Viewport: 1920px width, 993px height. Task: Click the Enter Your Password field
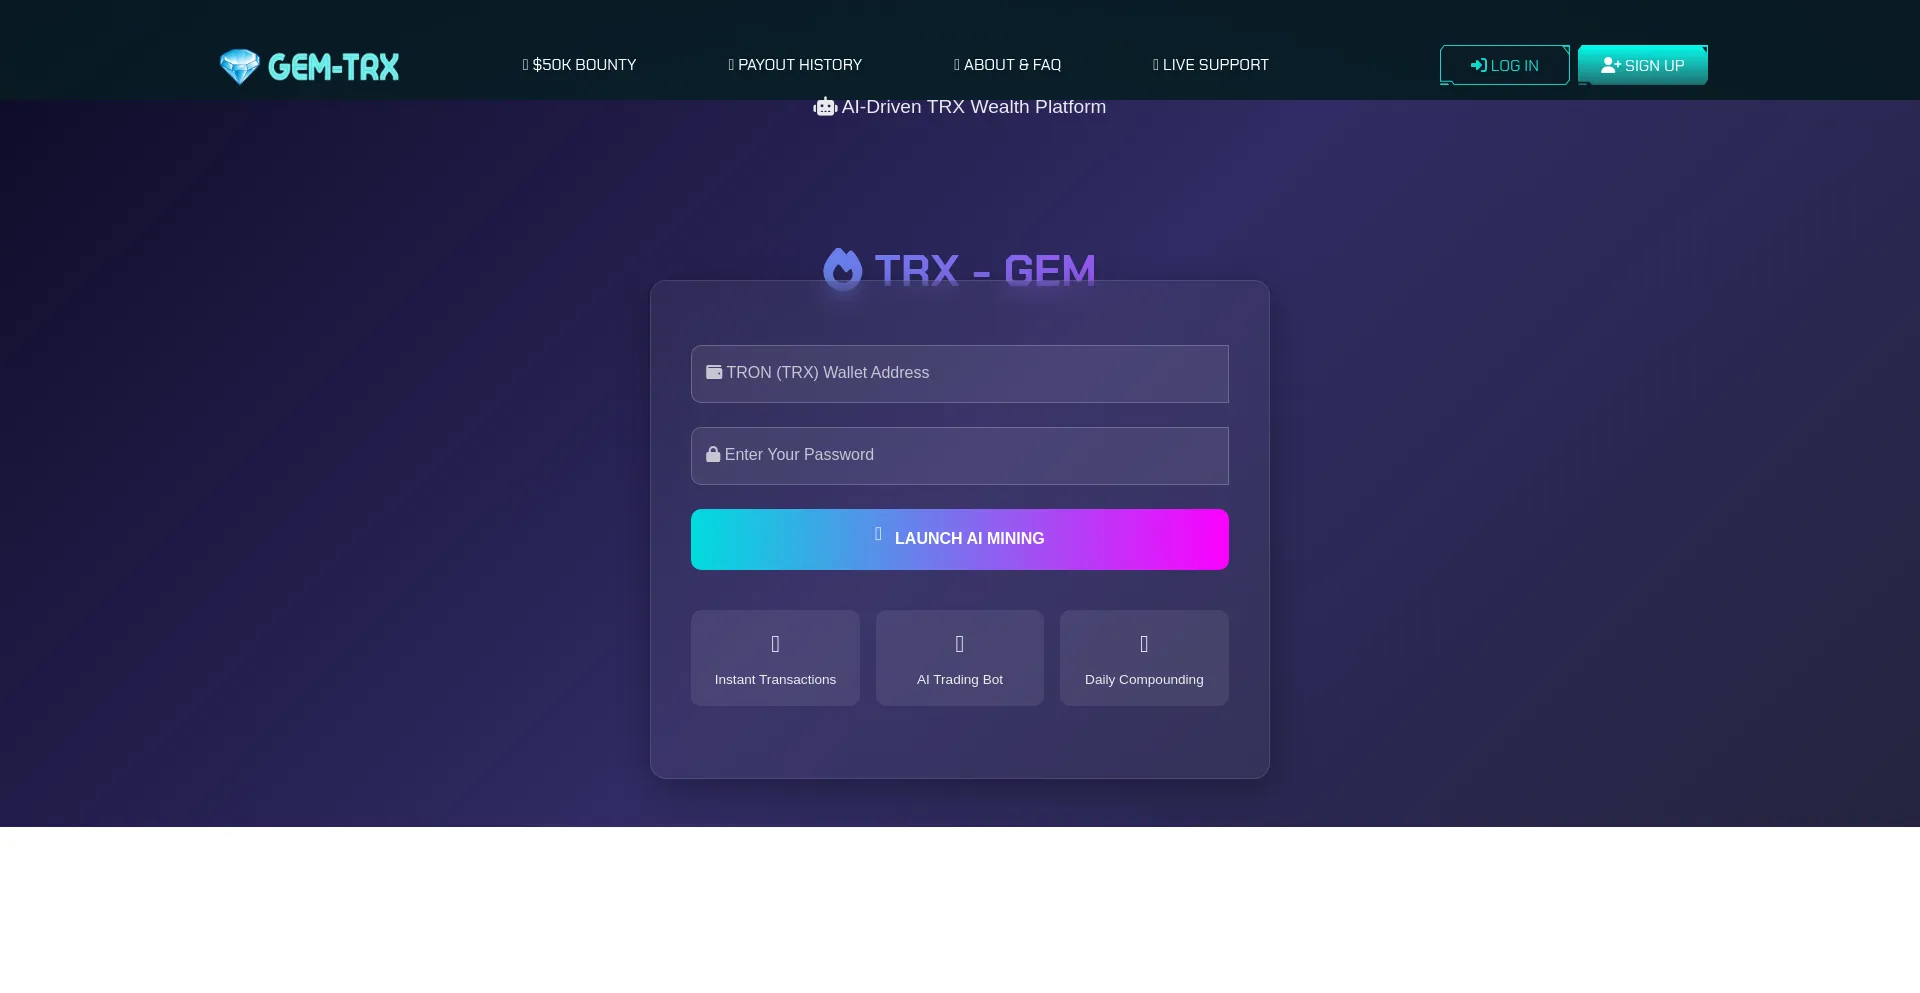[959, 456]
